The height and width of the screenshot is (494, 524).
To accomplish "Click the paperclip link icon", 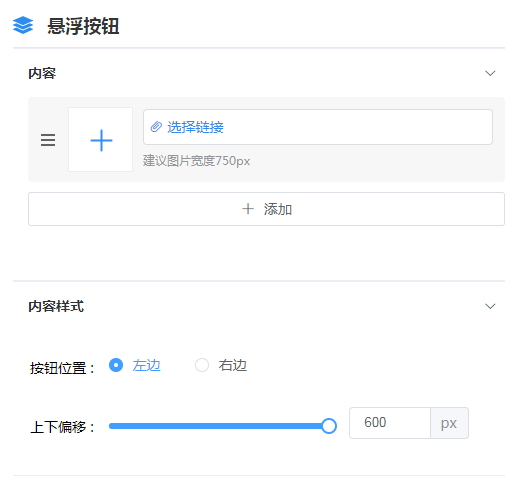I will coord(156,127).
